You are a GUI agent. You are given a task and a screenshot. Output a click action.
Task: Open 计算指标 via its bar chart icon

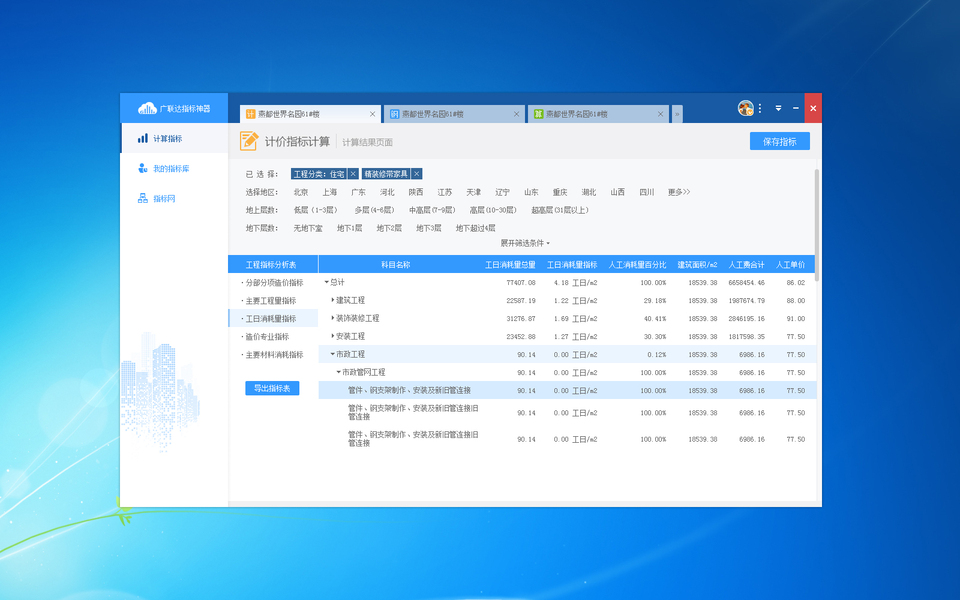pos(143,138)
